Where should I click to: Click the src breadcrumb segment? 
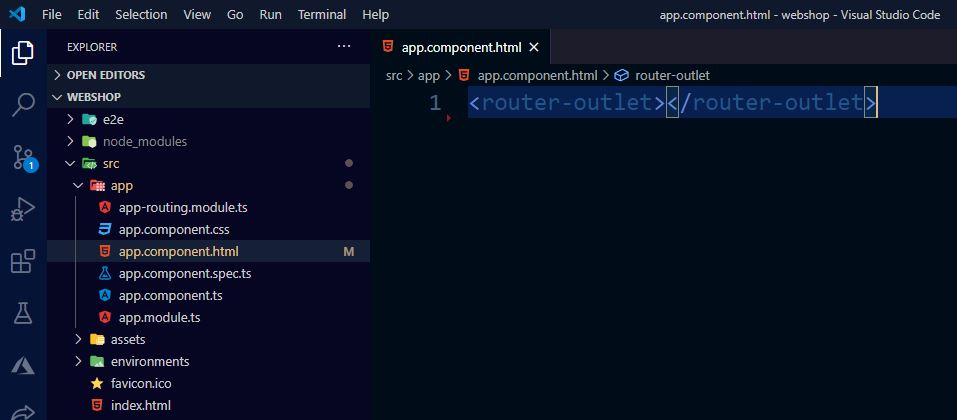[x=394, y=75]
